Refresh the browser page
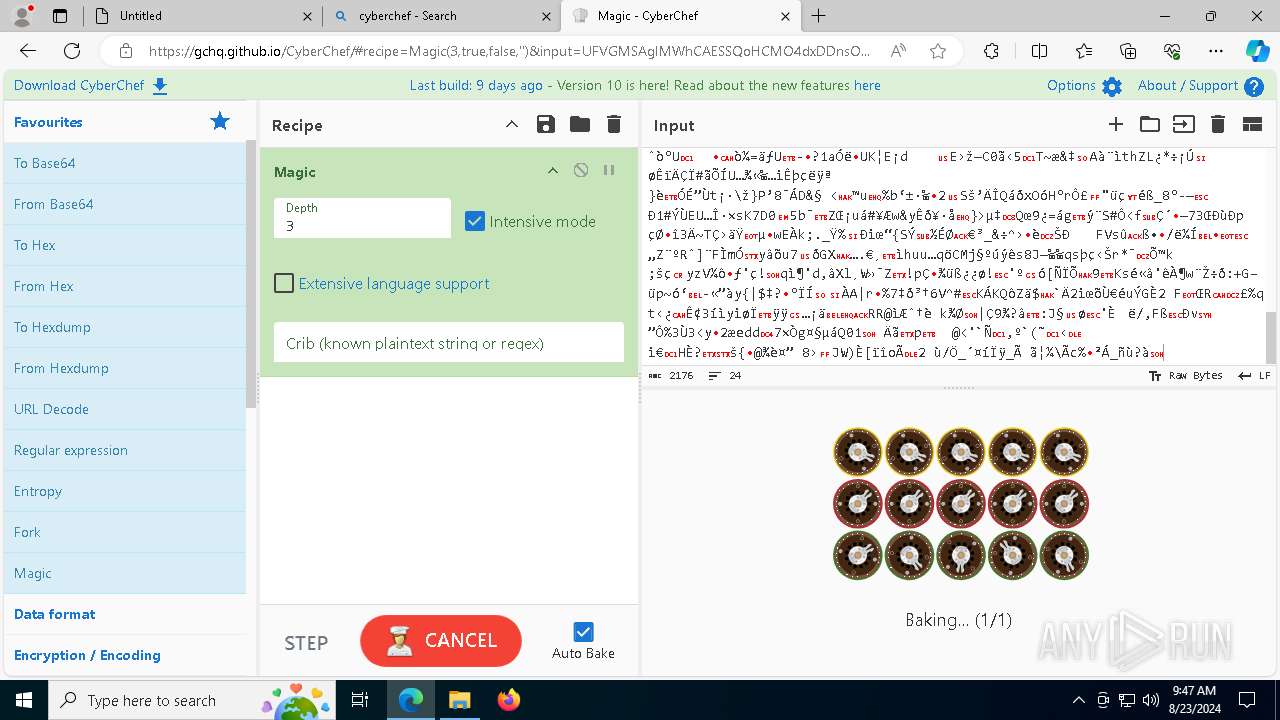Screen dimensions: 1280x720 72,51
